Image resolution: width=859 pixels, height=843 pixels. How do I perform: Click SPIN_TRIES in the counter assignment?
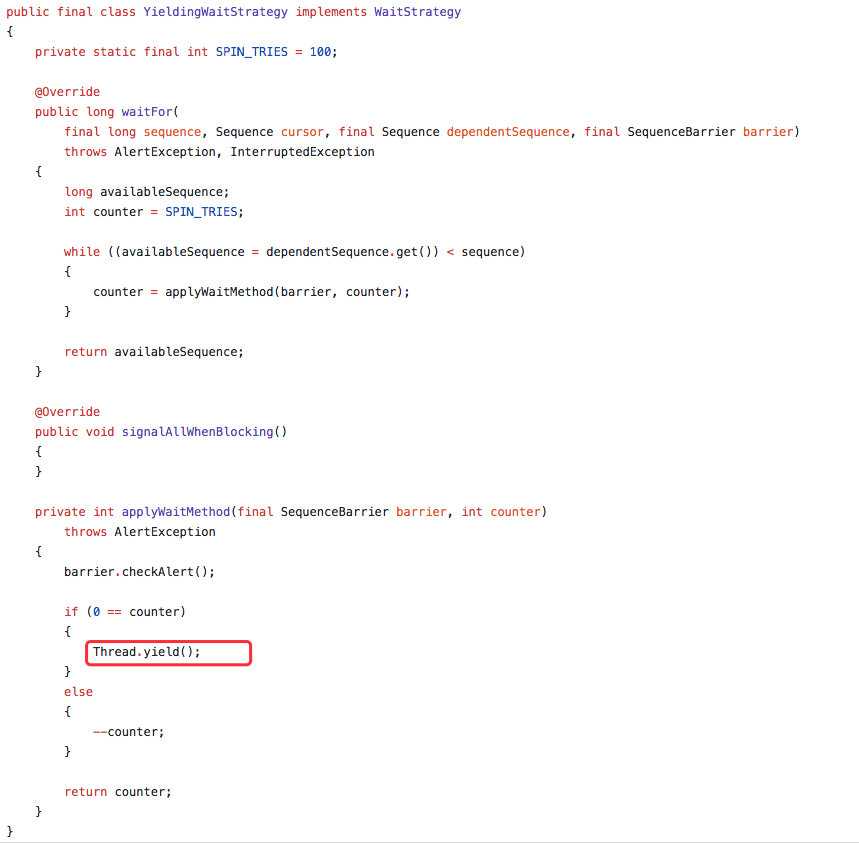click(x=201, y=212)
